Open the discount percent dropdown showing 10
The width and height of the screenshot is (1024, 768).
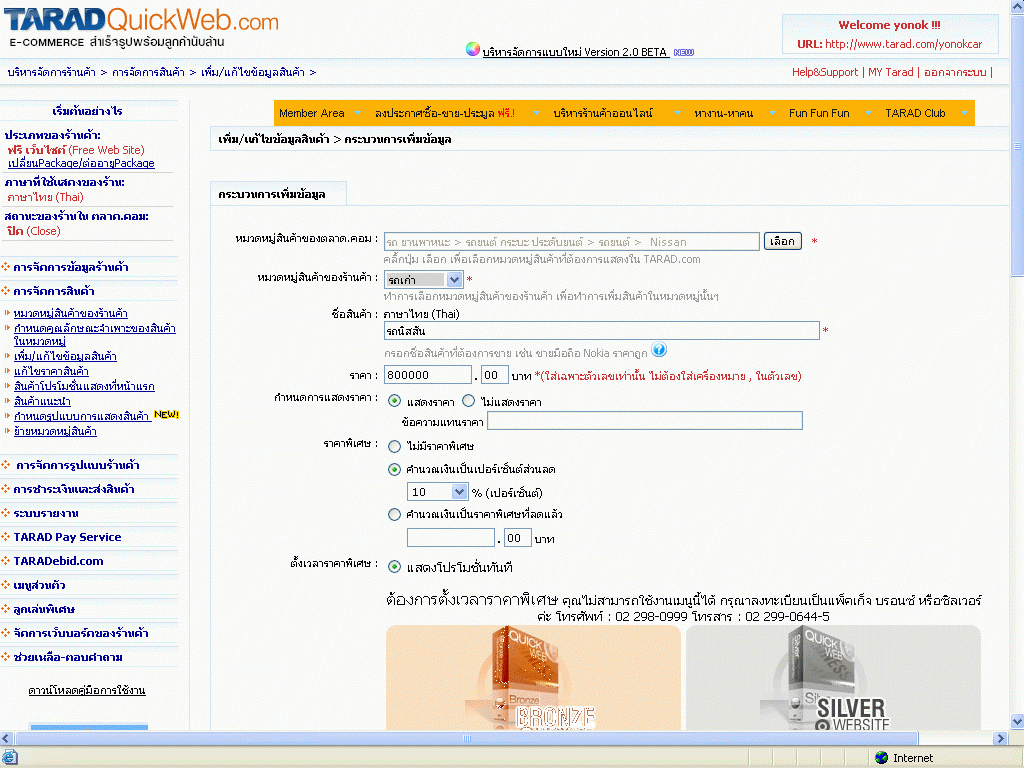pyautogui.click(x=438, y=492)
